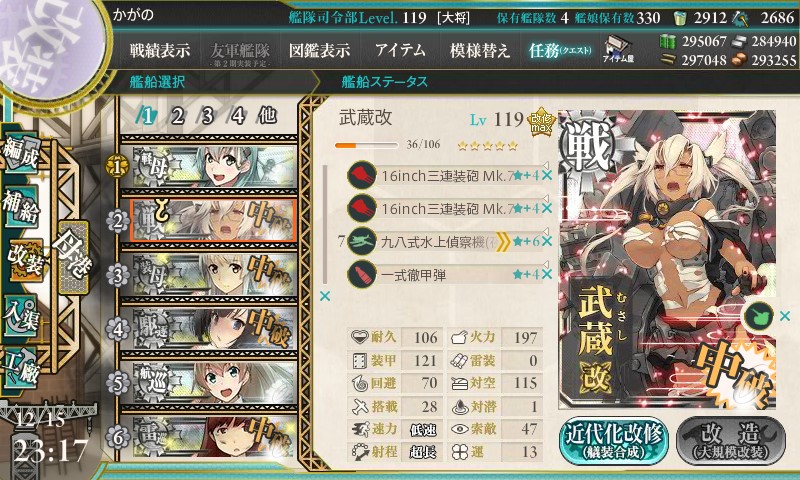The height and width of the screenshot is (480, 800).
Task: Remove the reinforcement slot item via X
Action: click(x=785, y=317)
